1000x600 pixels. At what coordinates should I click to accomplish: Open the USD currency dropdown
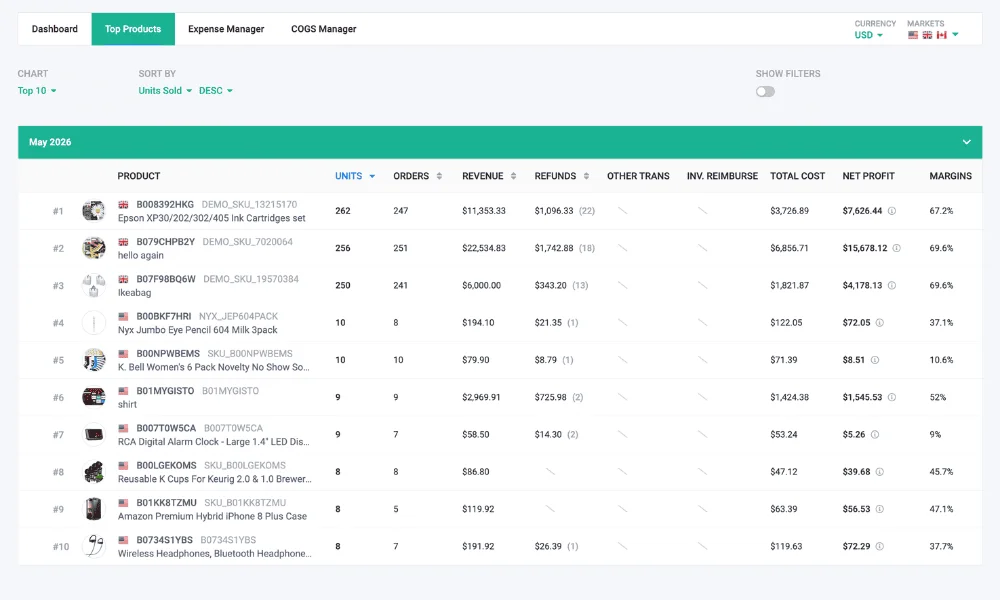869,35
